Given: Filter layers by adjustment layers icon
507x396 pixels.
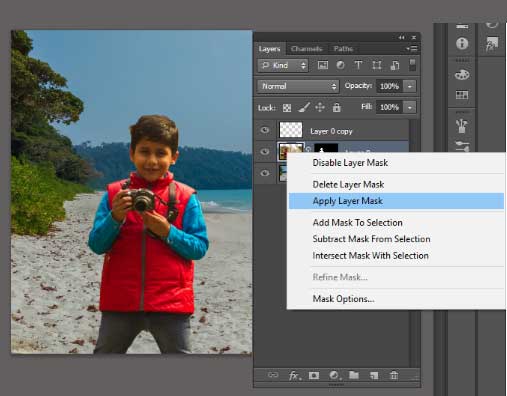Looking at the screenshot, I should (340, 65).
